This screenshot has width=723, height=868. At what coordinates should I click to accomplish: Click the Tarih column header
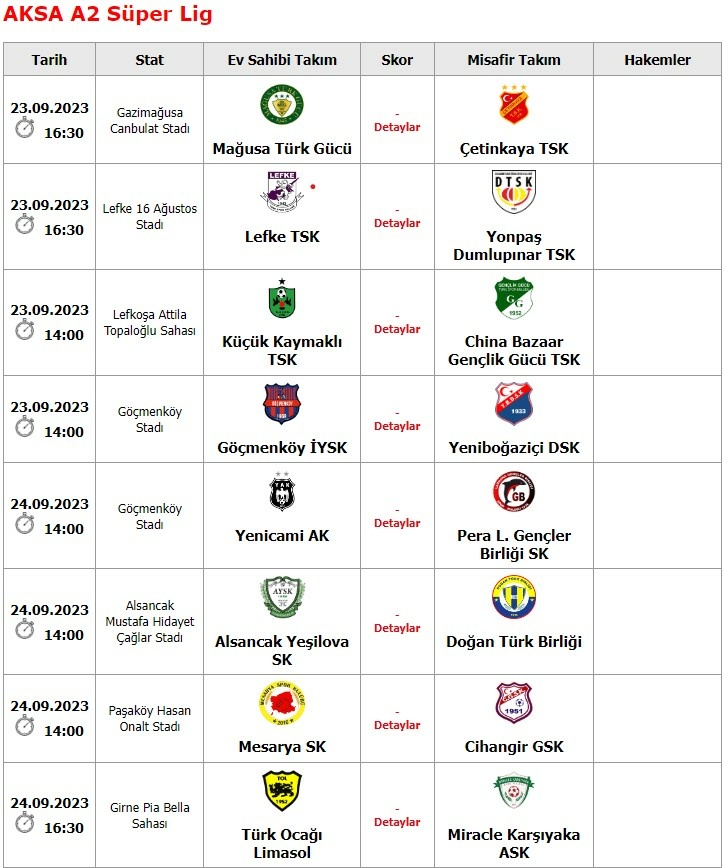[49, 60]
